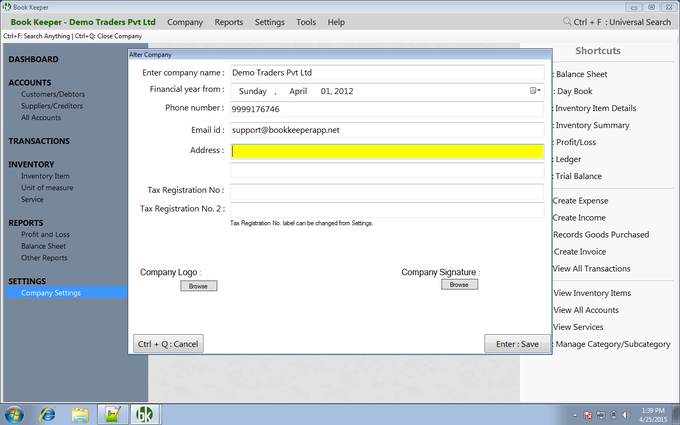Click Records Goods Purchased shortcut
This screenshot has width=680, height=425.
tap(601, 235)
